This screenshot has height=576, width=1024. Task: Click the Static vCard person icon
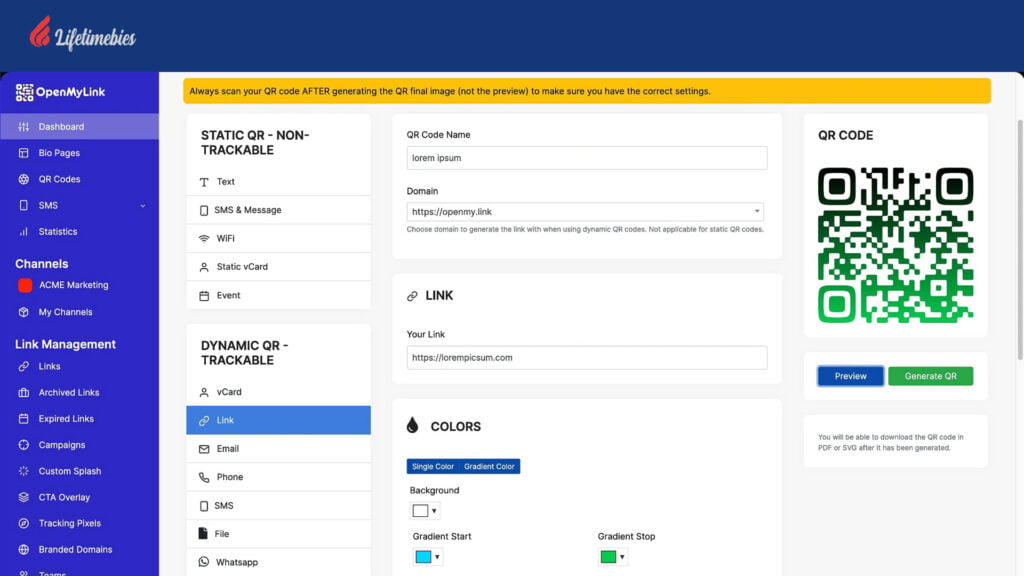tap(204, 267)
